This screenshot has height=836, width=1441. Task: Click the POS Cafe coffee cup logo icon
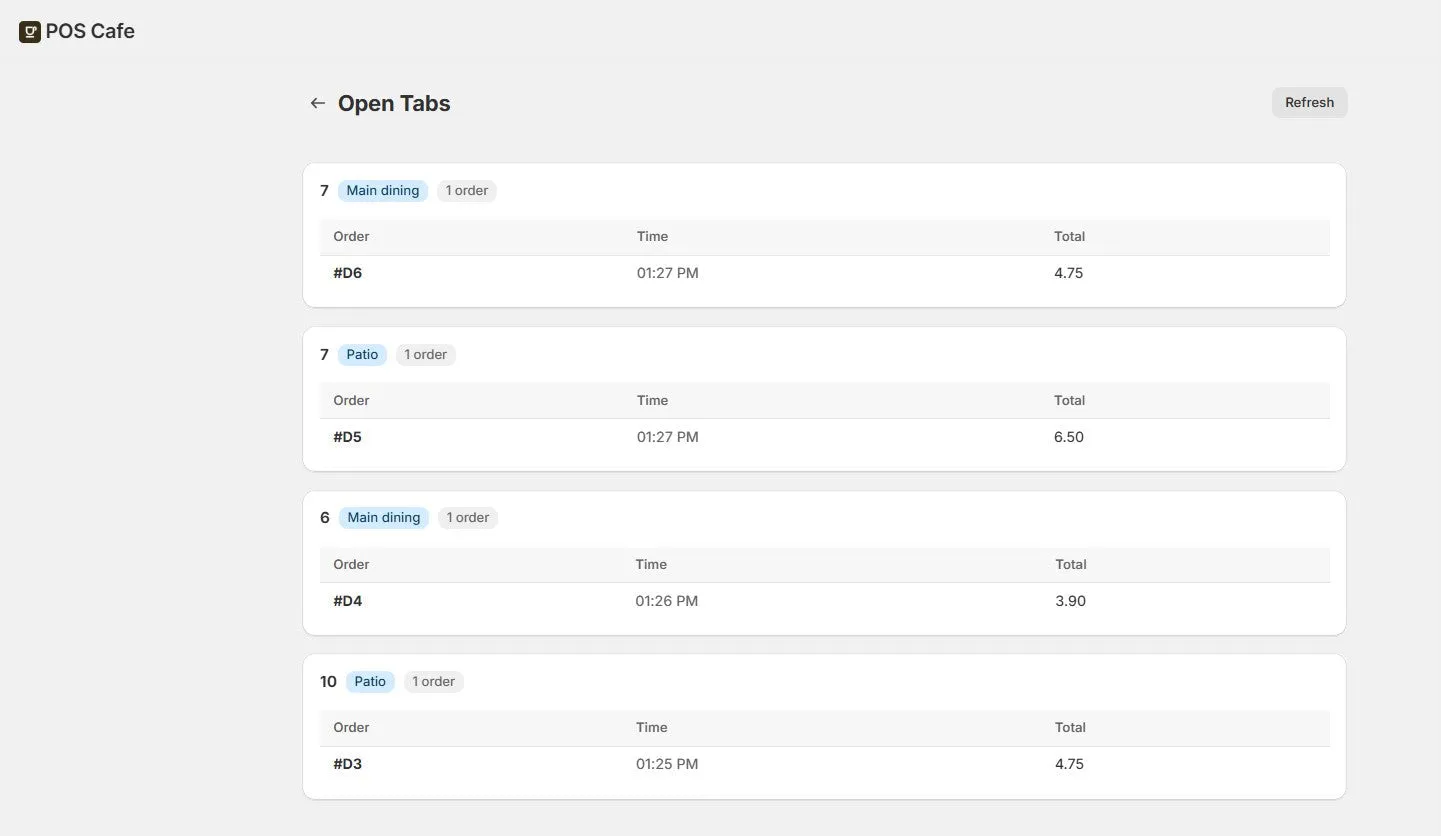click(x=30, y=32)
